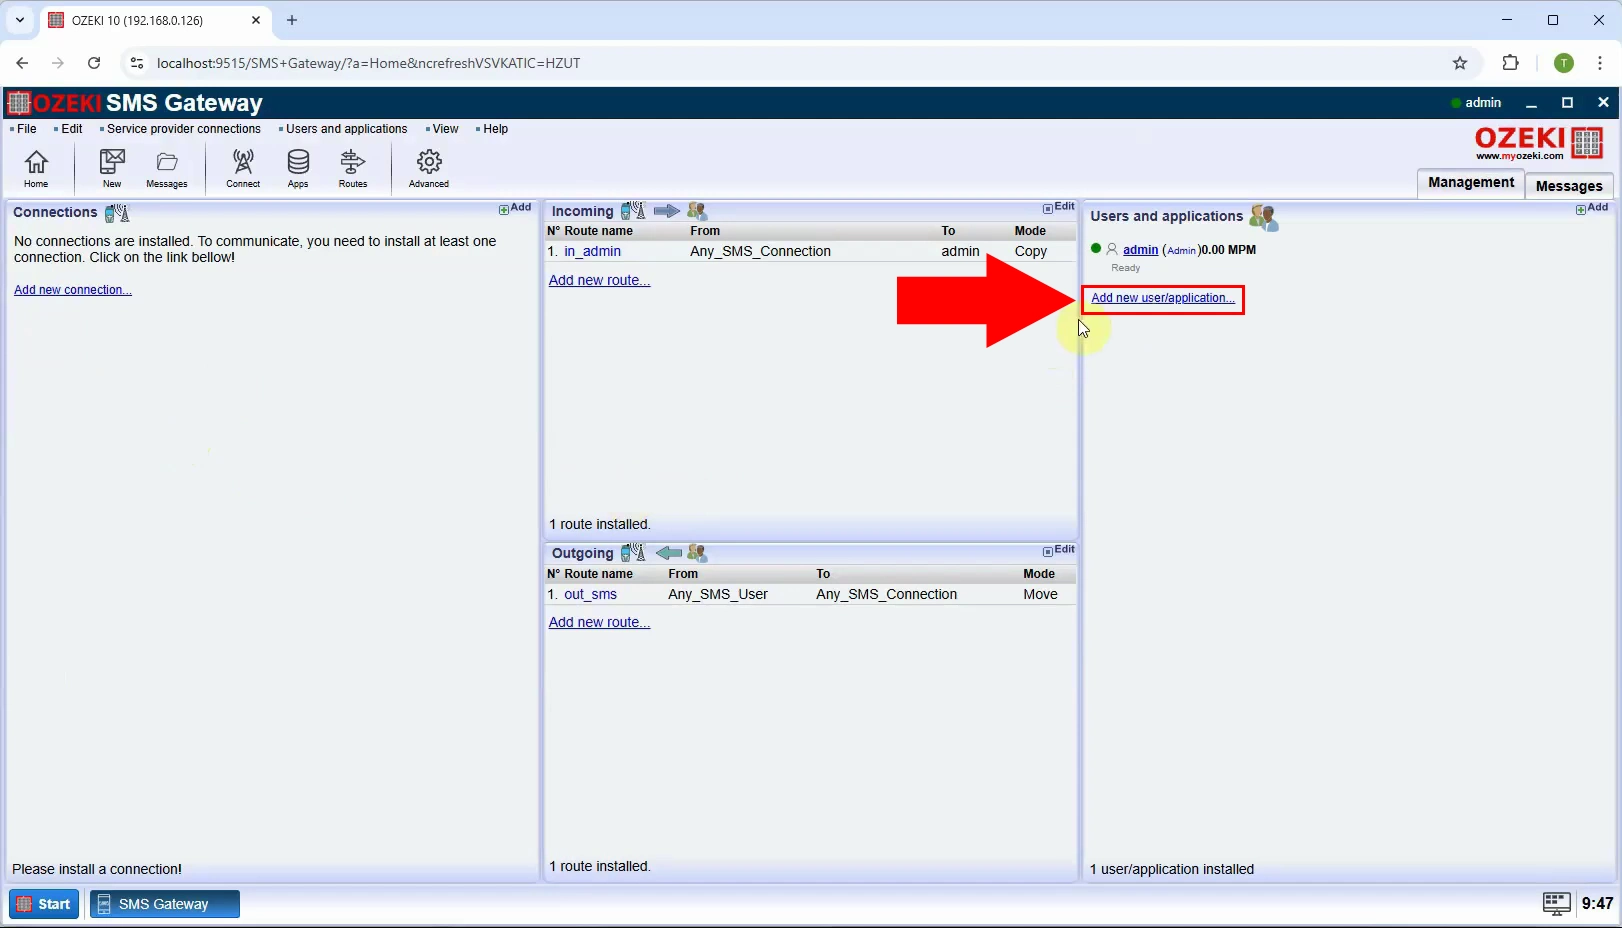This screenshot has width=1622, height=928.
Task: Open the admin user link
Action: click(x=1140, y=250)
